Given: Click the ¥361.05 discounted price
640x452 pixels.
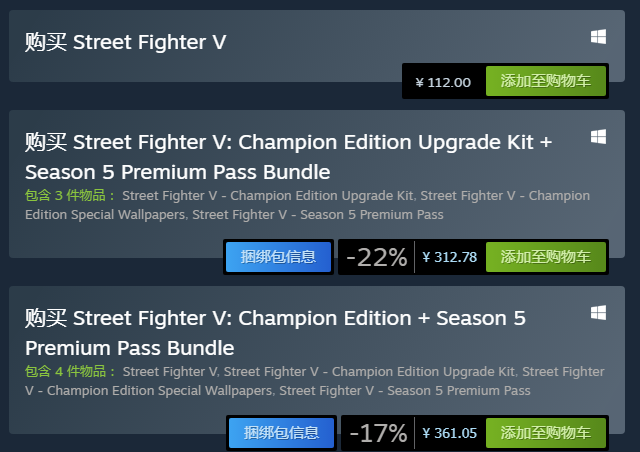Looking at the screenshot, I should [449, 433].
